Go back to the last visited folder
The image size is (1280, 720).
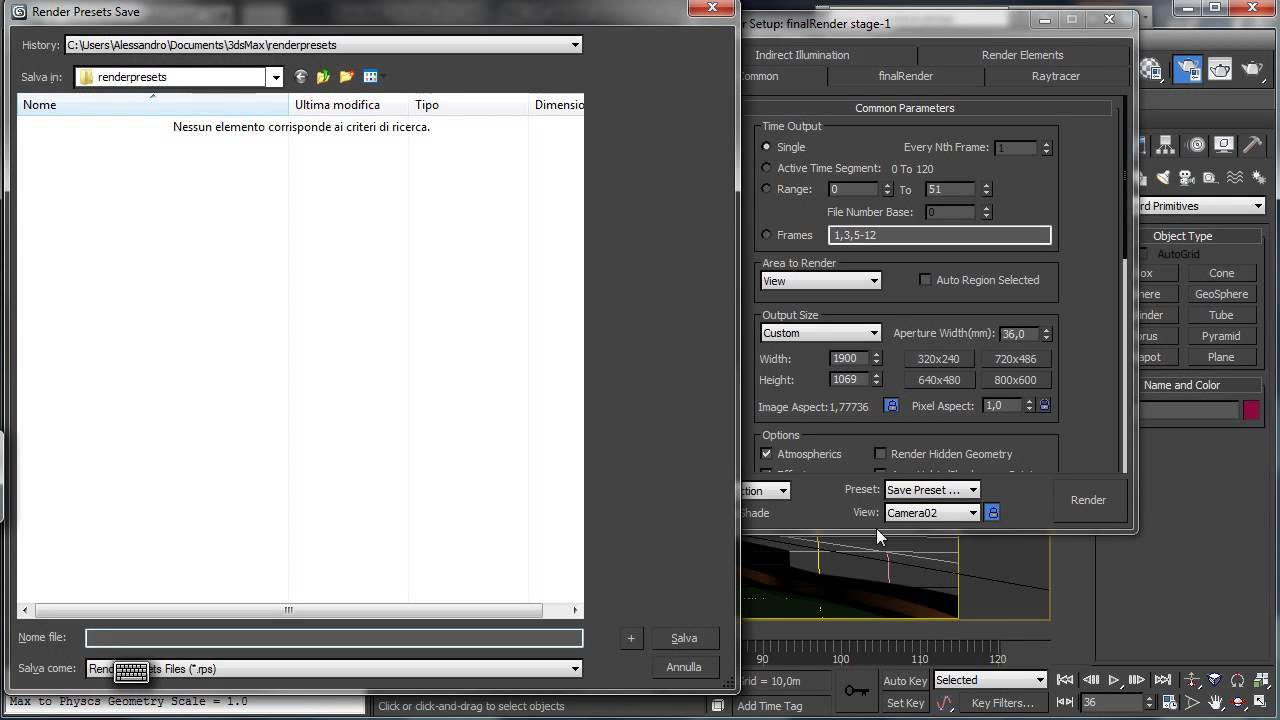click(300, 77)
